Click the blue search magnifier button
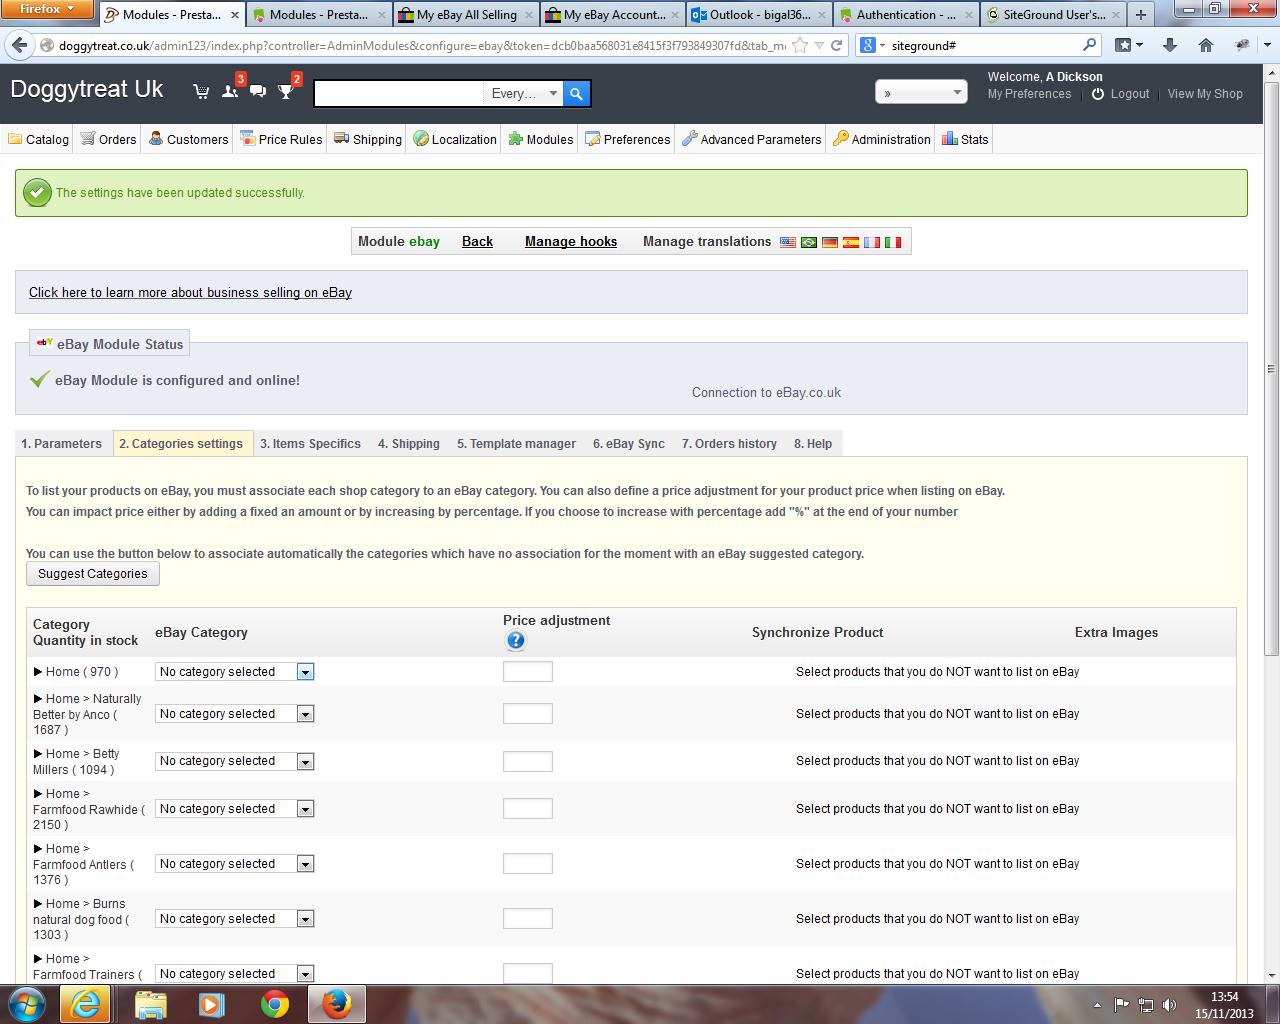The image size is (1280, 1024). (x=576, y=94)
